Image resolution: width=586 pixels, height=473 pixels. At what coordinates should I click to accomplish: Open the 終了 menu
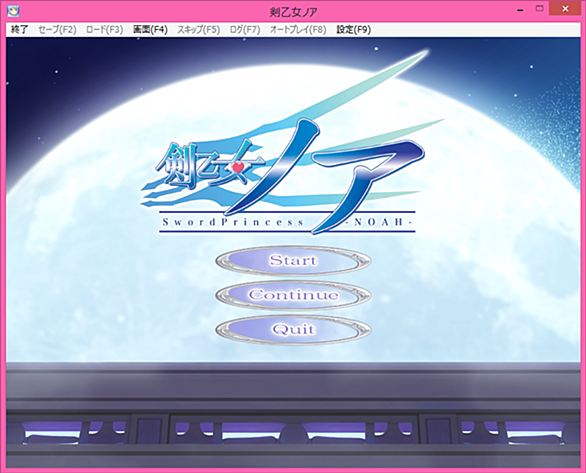[19, 30]
